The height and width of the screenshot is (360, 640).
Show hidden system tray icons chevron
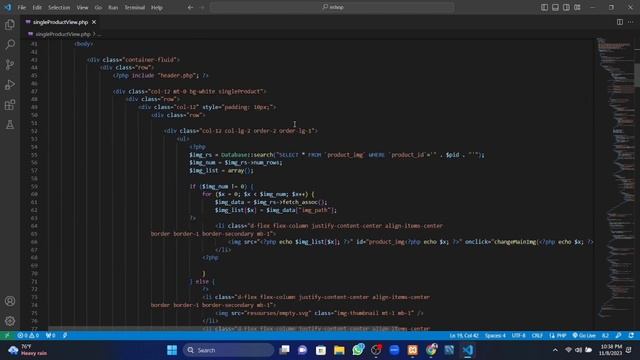[555, 350]
